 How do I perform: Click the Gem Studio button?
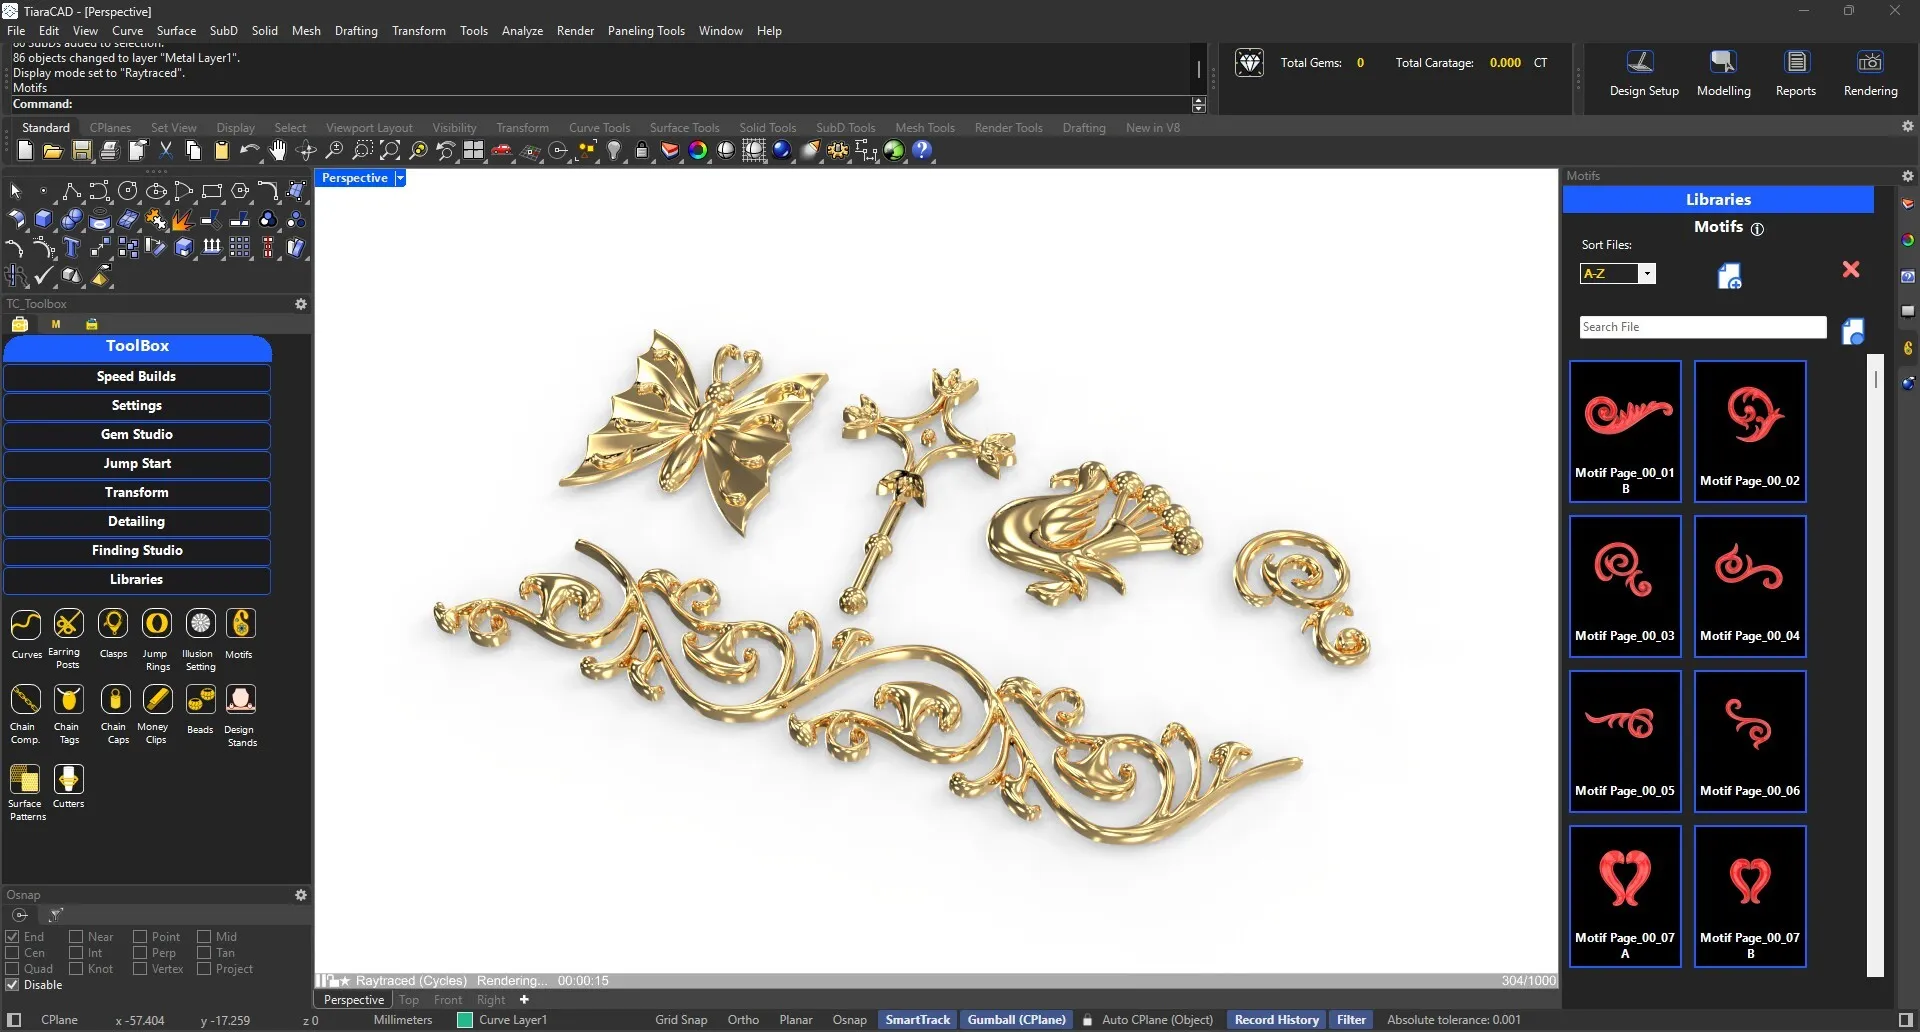(137, 435)
